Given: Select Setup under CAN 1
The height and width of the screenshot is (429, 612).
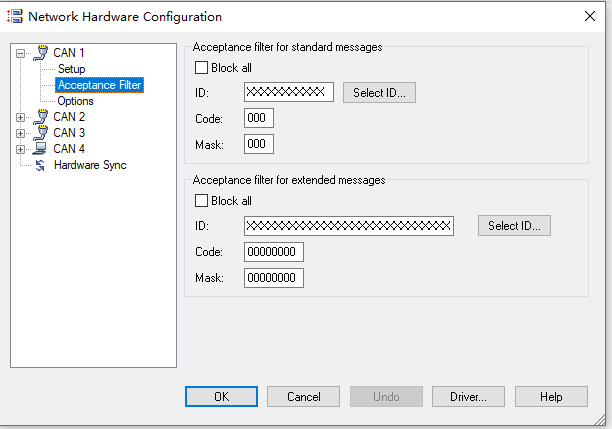Looking at the screenshot, I should tap(71, 69).
